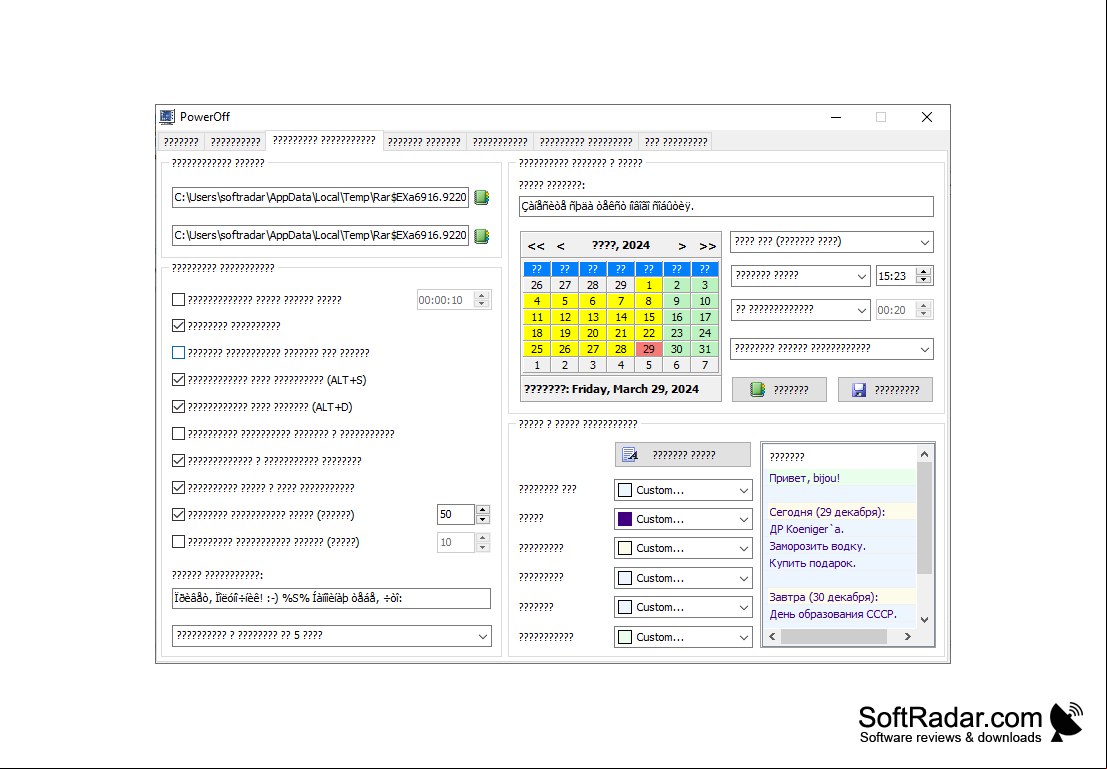Image resolution: width=1107 pixels, height=769 pixels.
Task: Click the green book icon beside the lower path field
Action: pyautogui.click(x=482, y=236)
